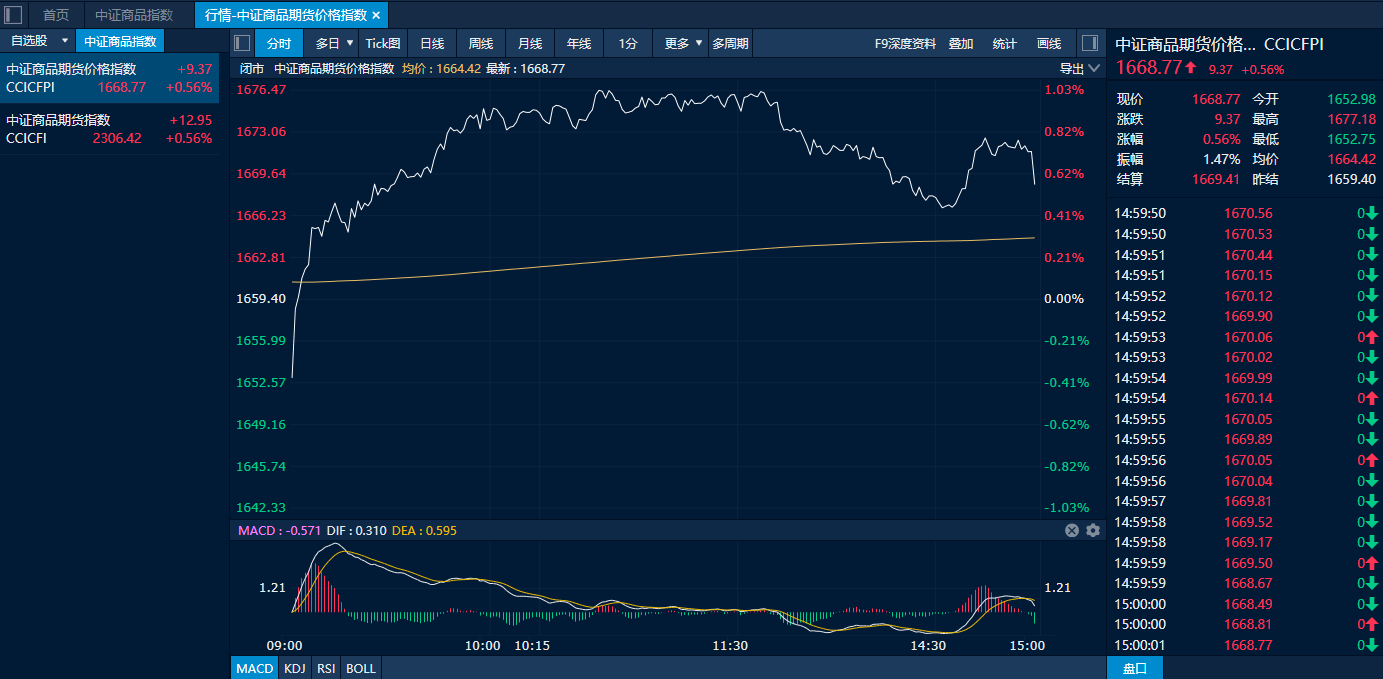Click the 昨结 1659.40 value
The image size is (1383, 679).
click(1352, 179)
